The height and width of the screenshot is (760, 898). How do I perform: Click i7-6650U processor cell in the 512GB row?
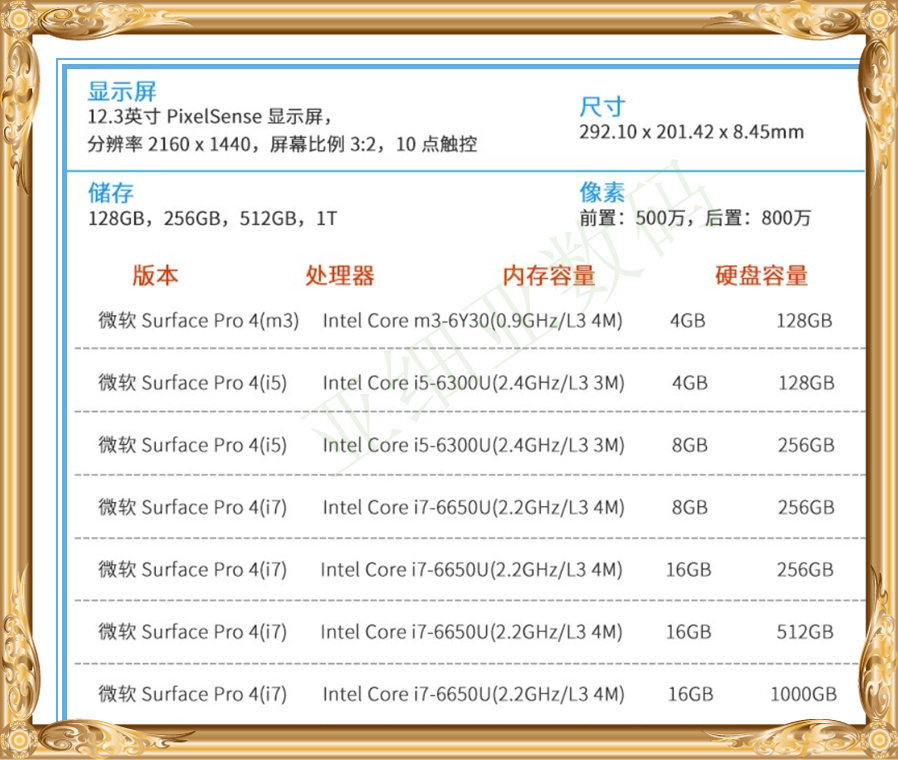click(471, 632)
